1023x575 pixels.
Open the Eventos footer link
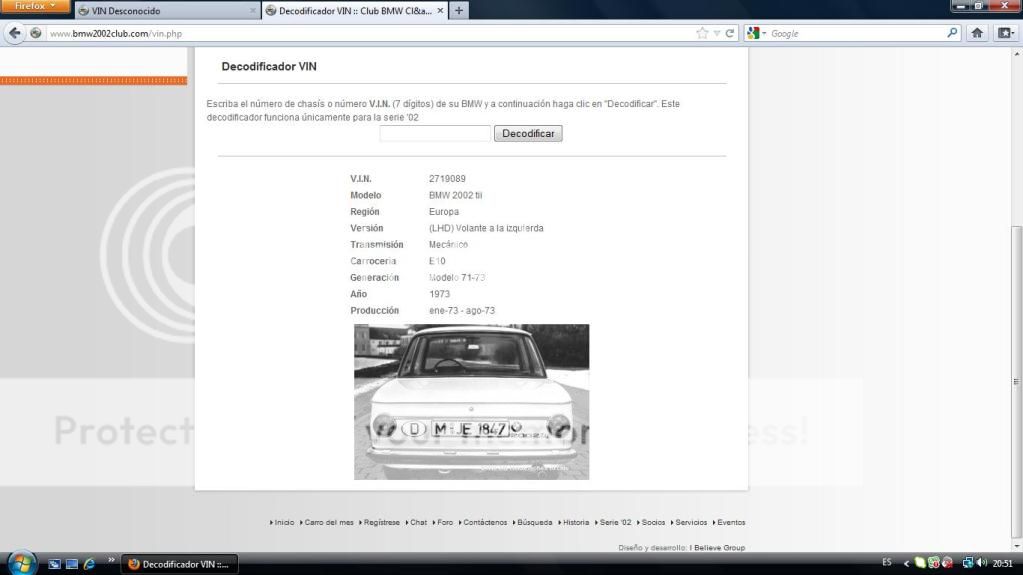730,522
